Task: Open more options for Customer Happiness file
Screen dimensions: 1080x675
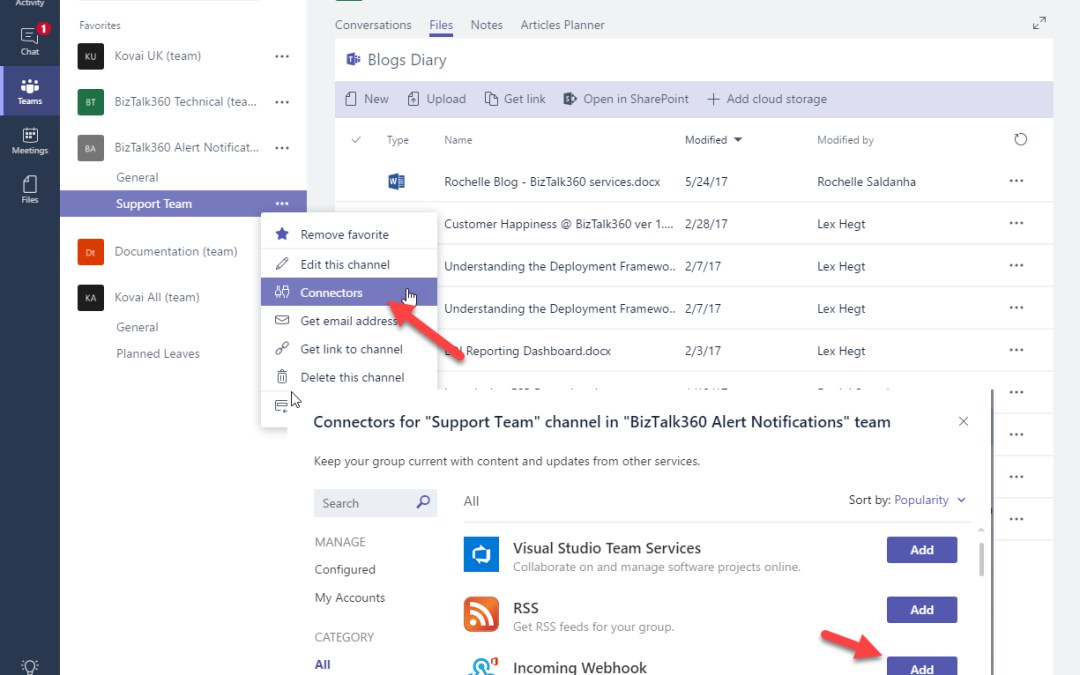Action: point(1016,223)
